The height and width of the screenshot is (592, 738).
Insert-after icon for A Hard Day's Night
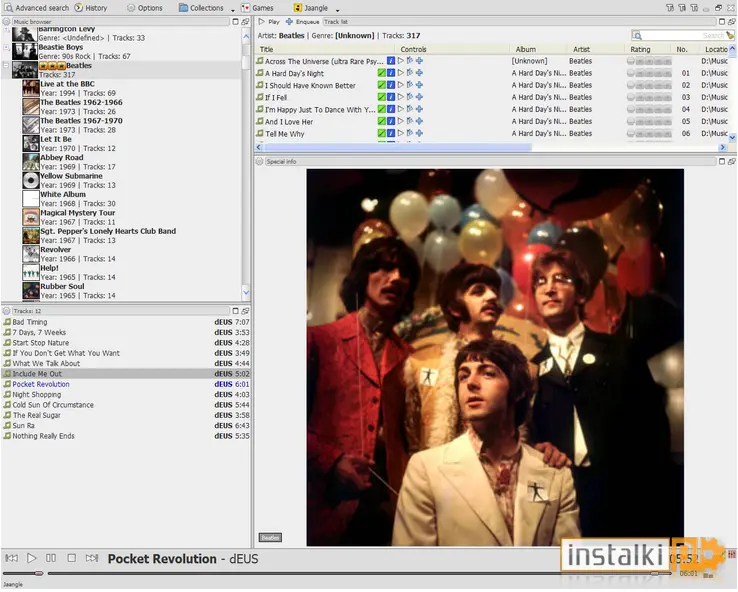click(410, 72)
